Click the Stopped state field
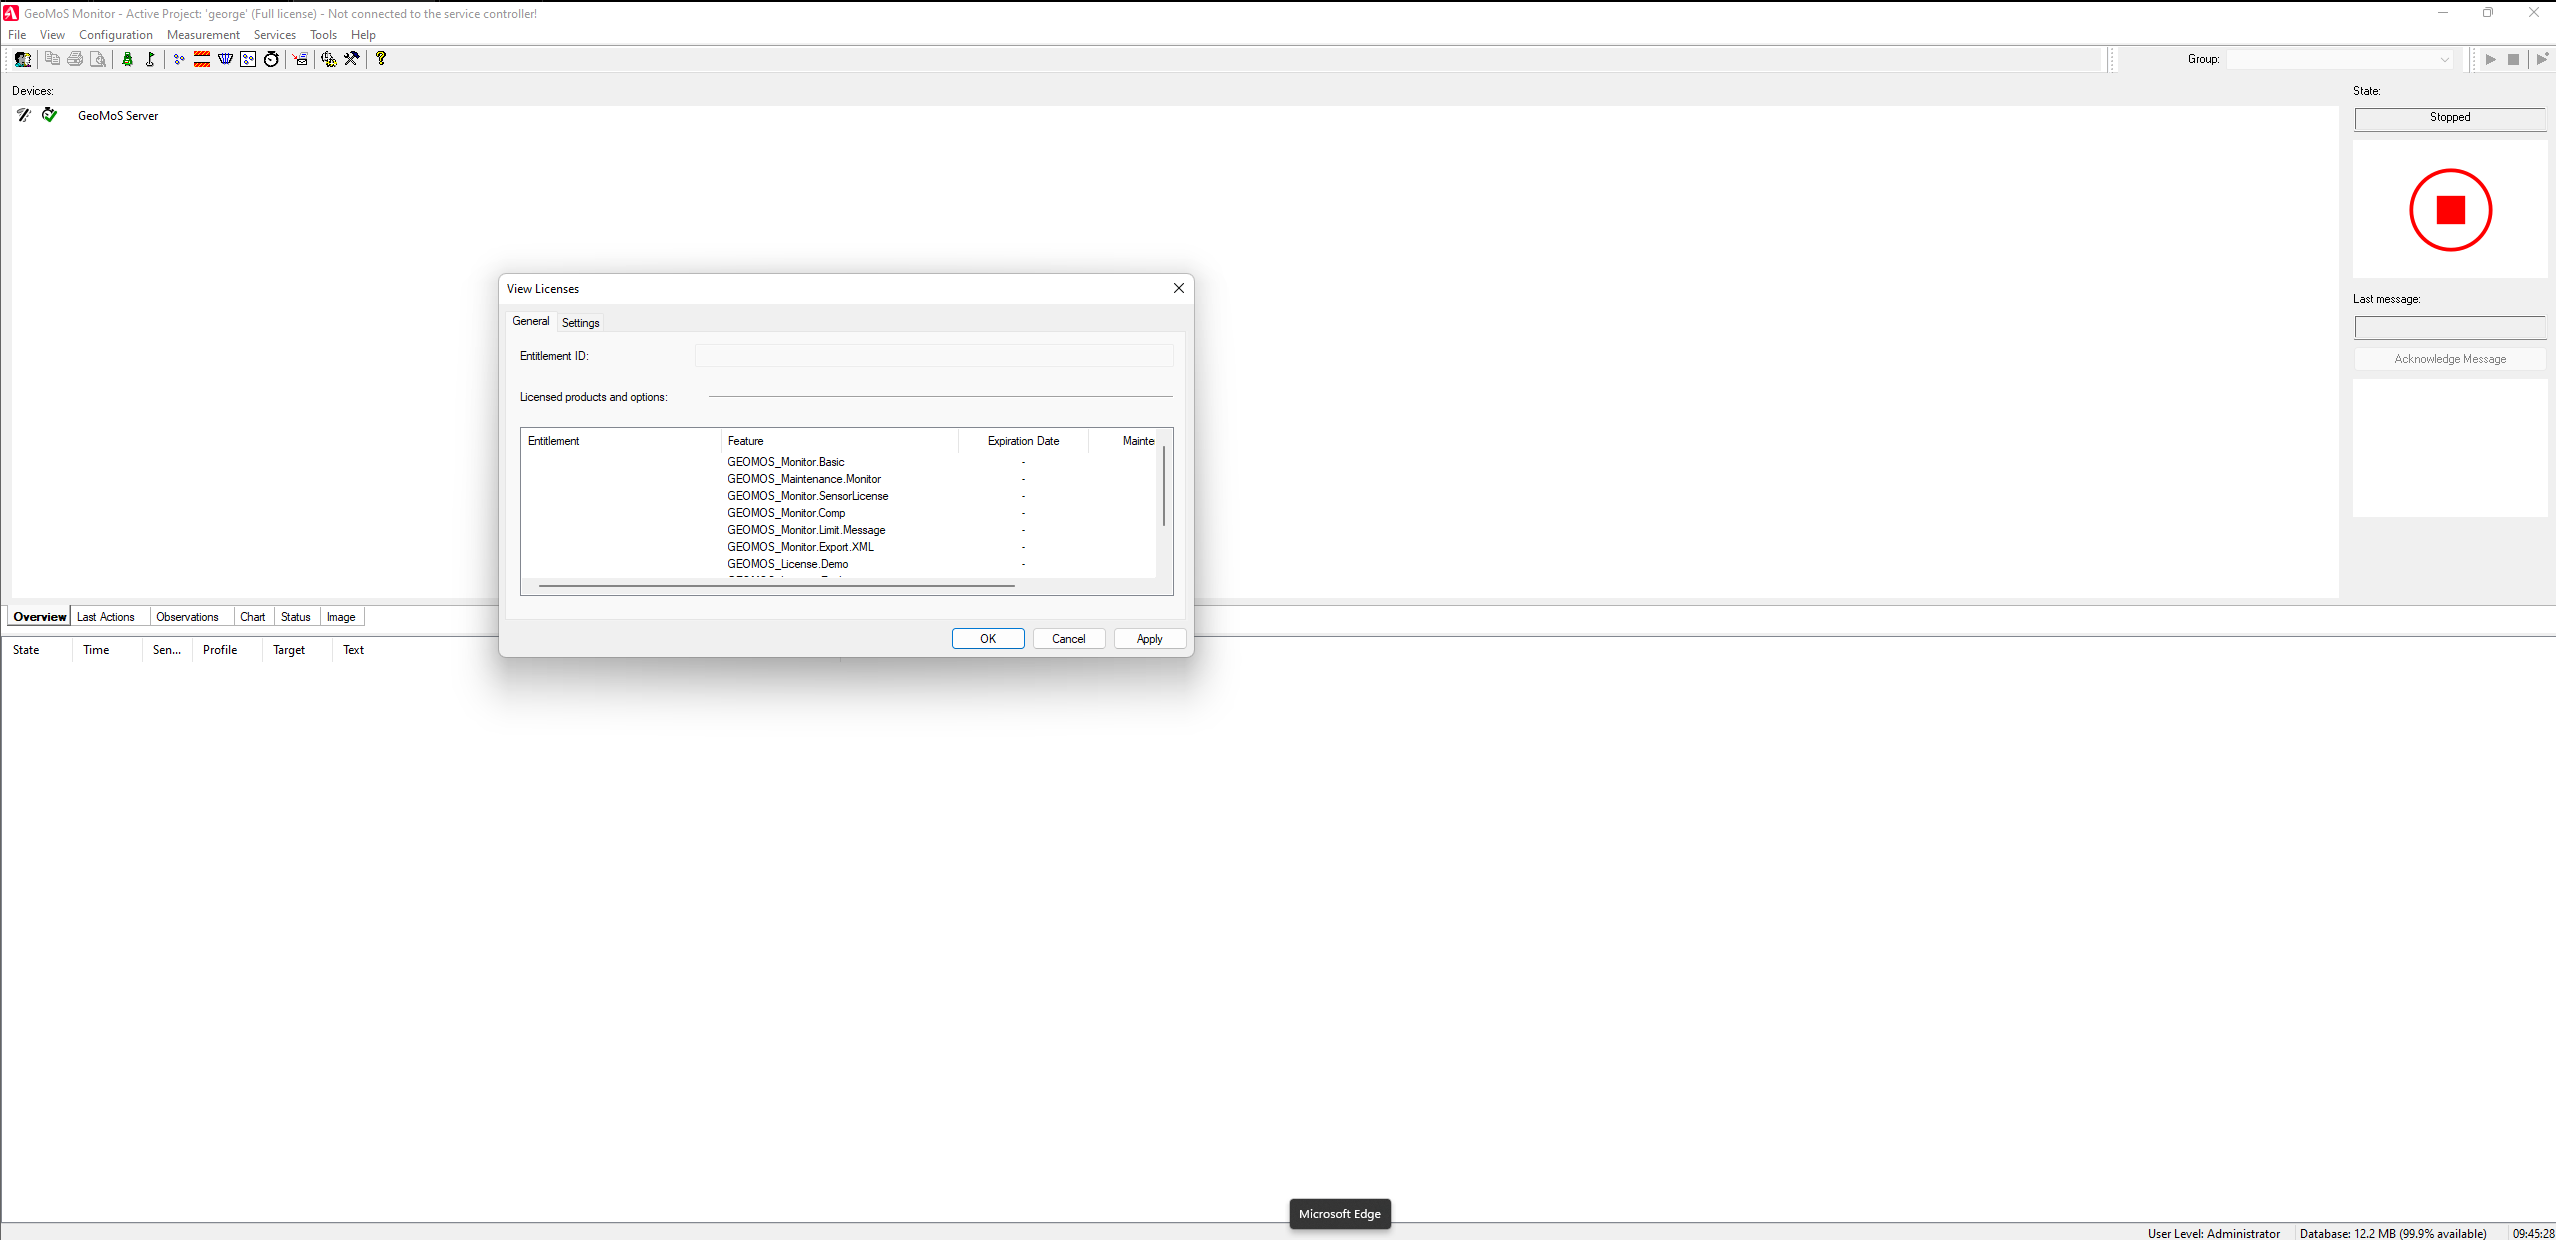 (x=2450, y=118)
